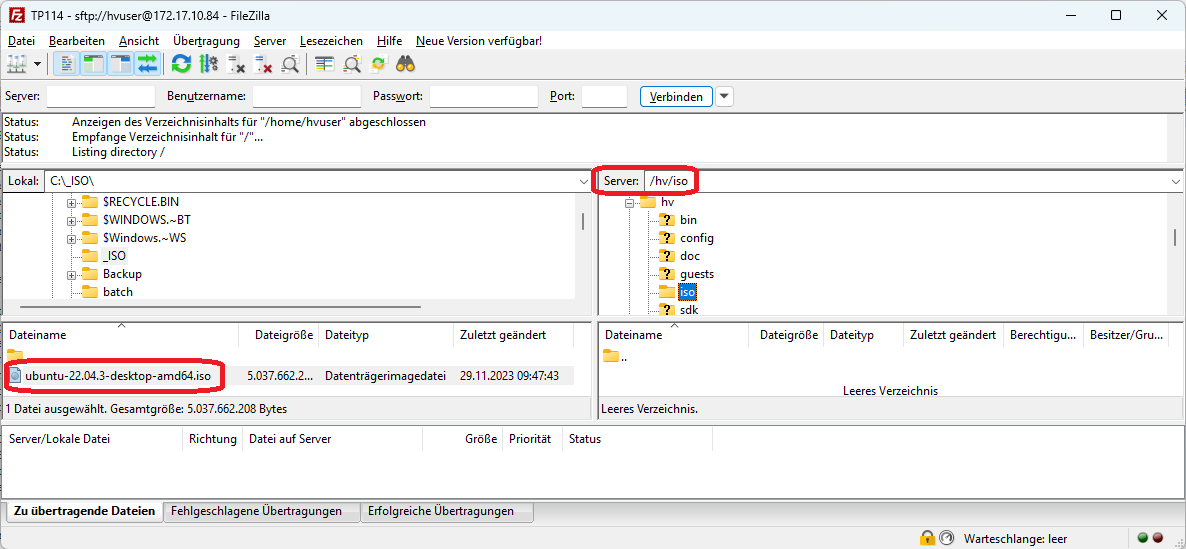Open the Übertragung menu
This screenshot has height=549, width=1186.
pos(206,41)
